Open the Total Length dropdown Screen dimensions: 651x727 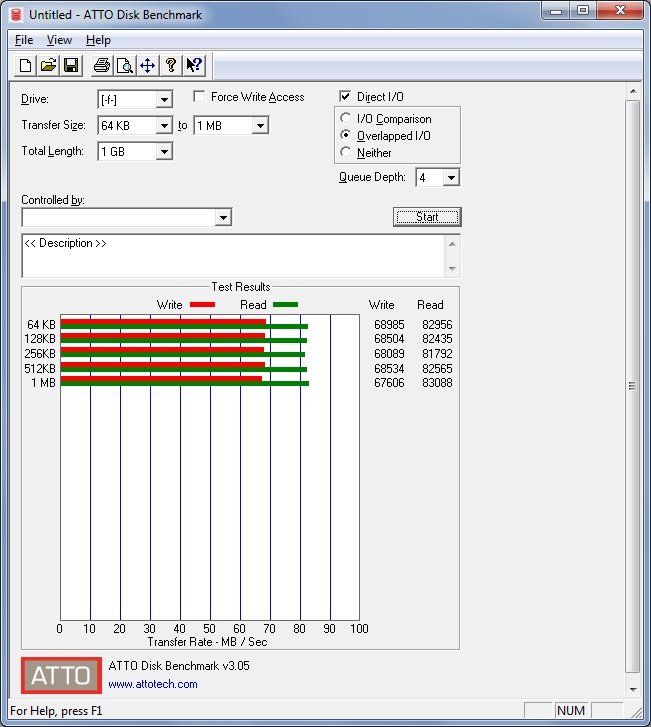point(164,152)
